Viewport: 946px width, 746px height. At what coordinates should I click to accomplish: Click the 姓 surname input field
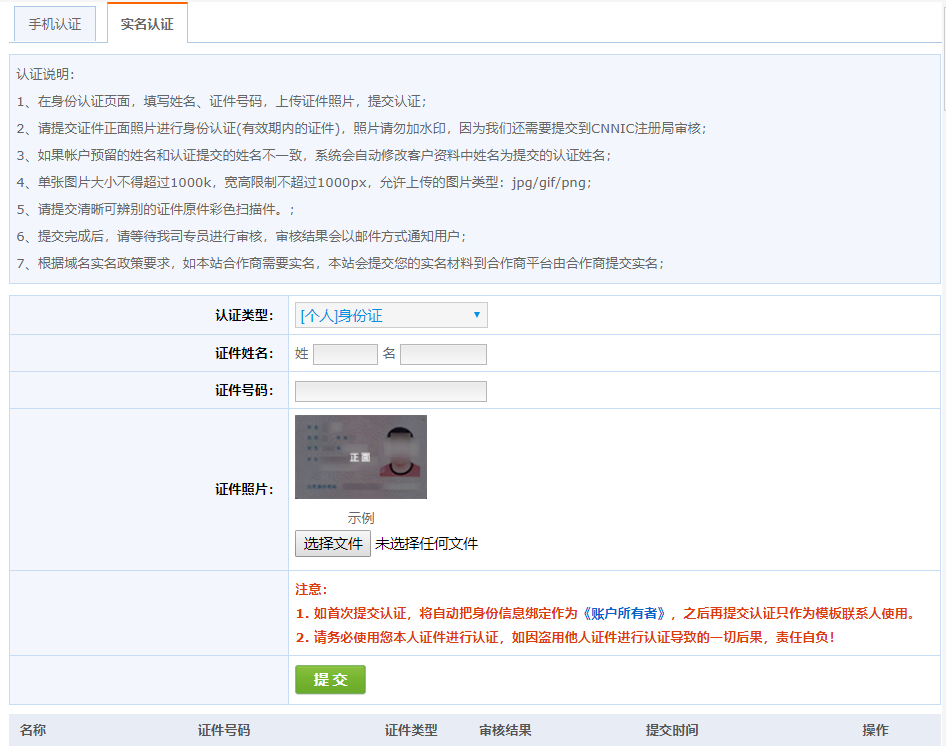[345, 354]
